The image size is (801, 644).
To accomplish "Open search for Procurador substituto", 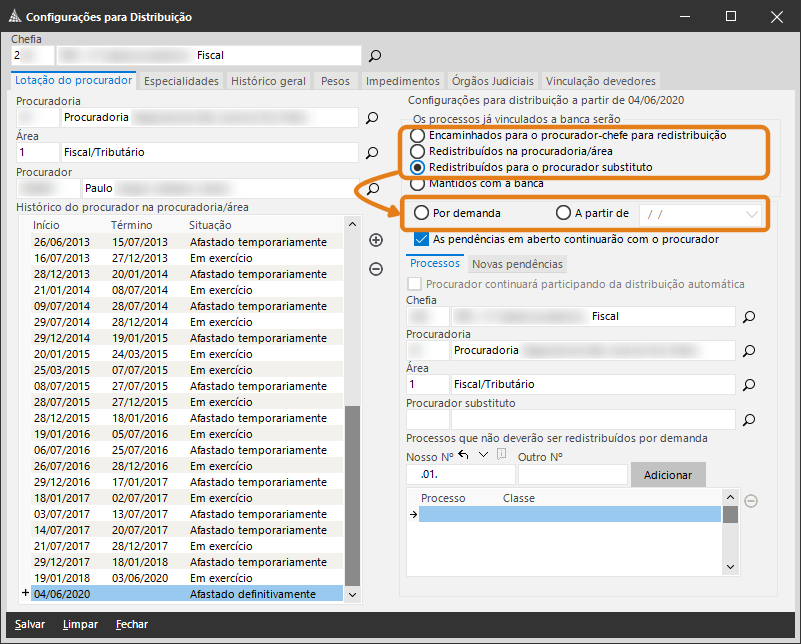I will pyautogui.click(x=748, y=420).
